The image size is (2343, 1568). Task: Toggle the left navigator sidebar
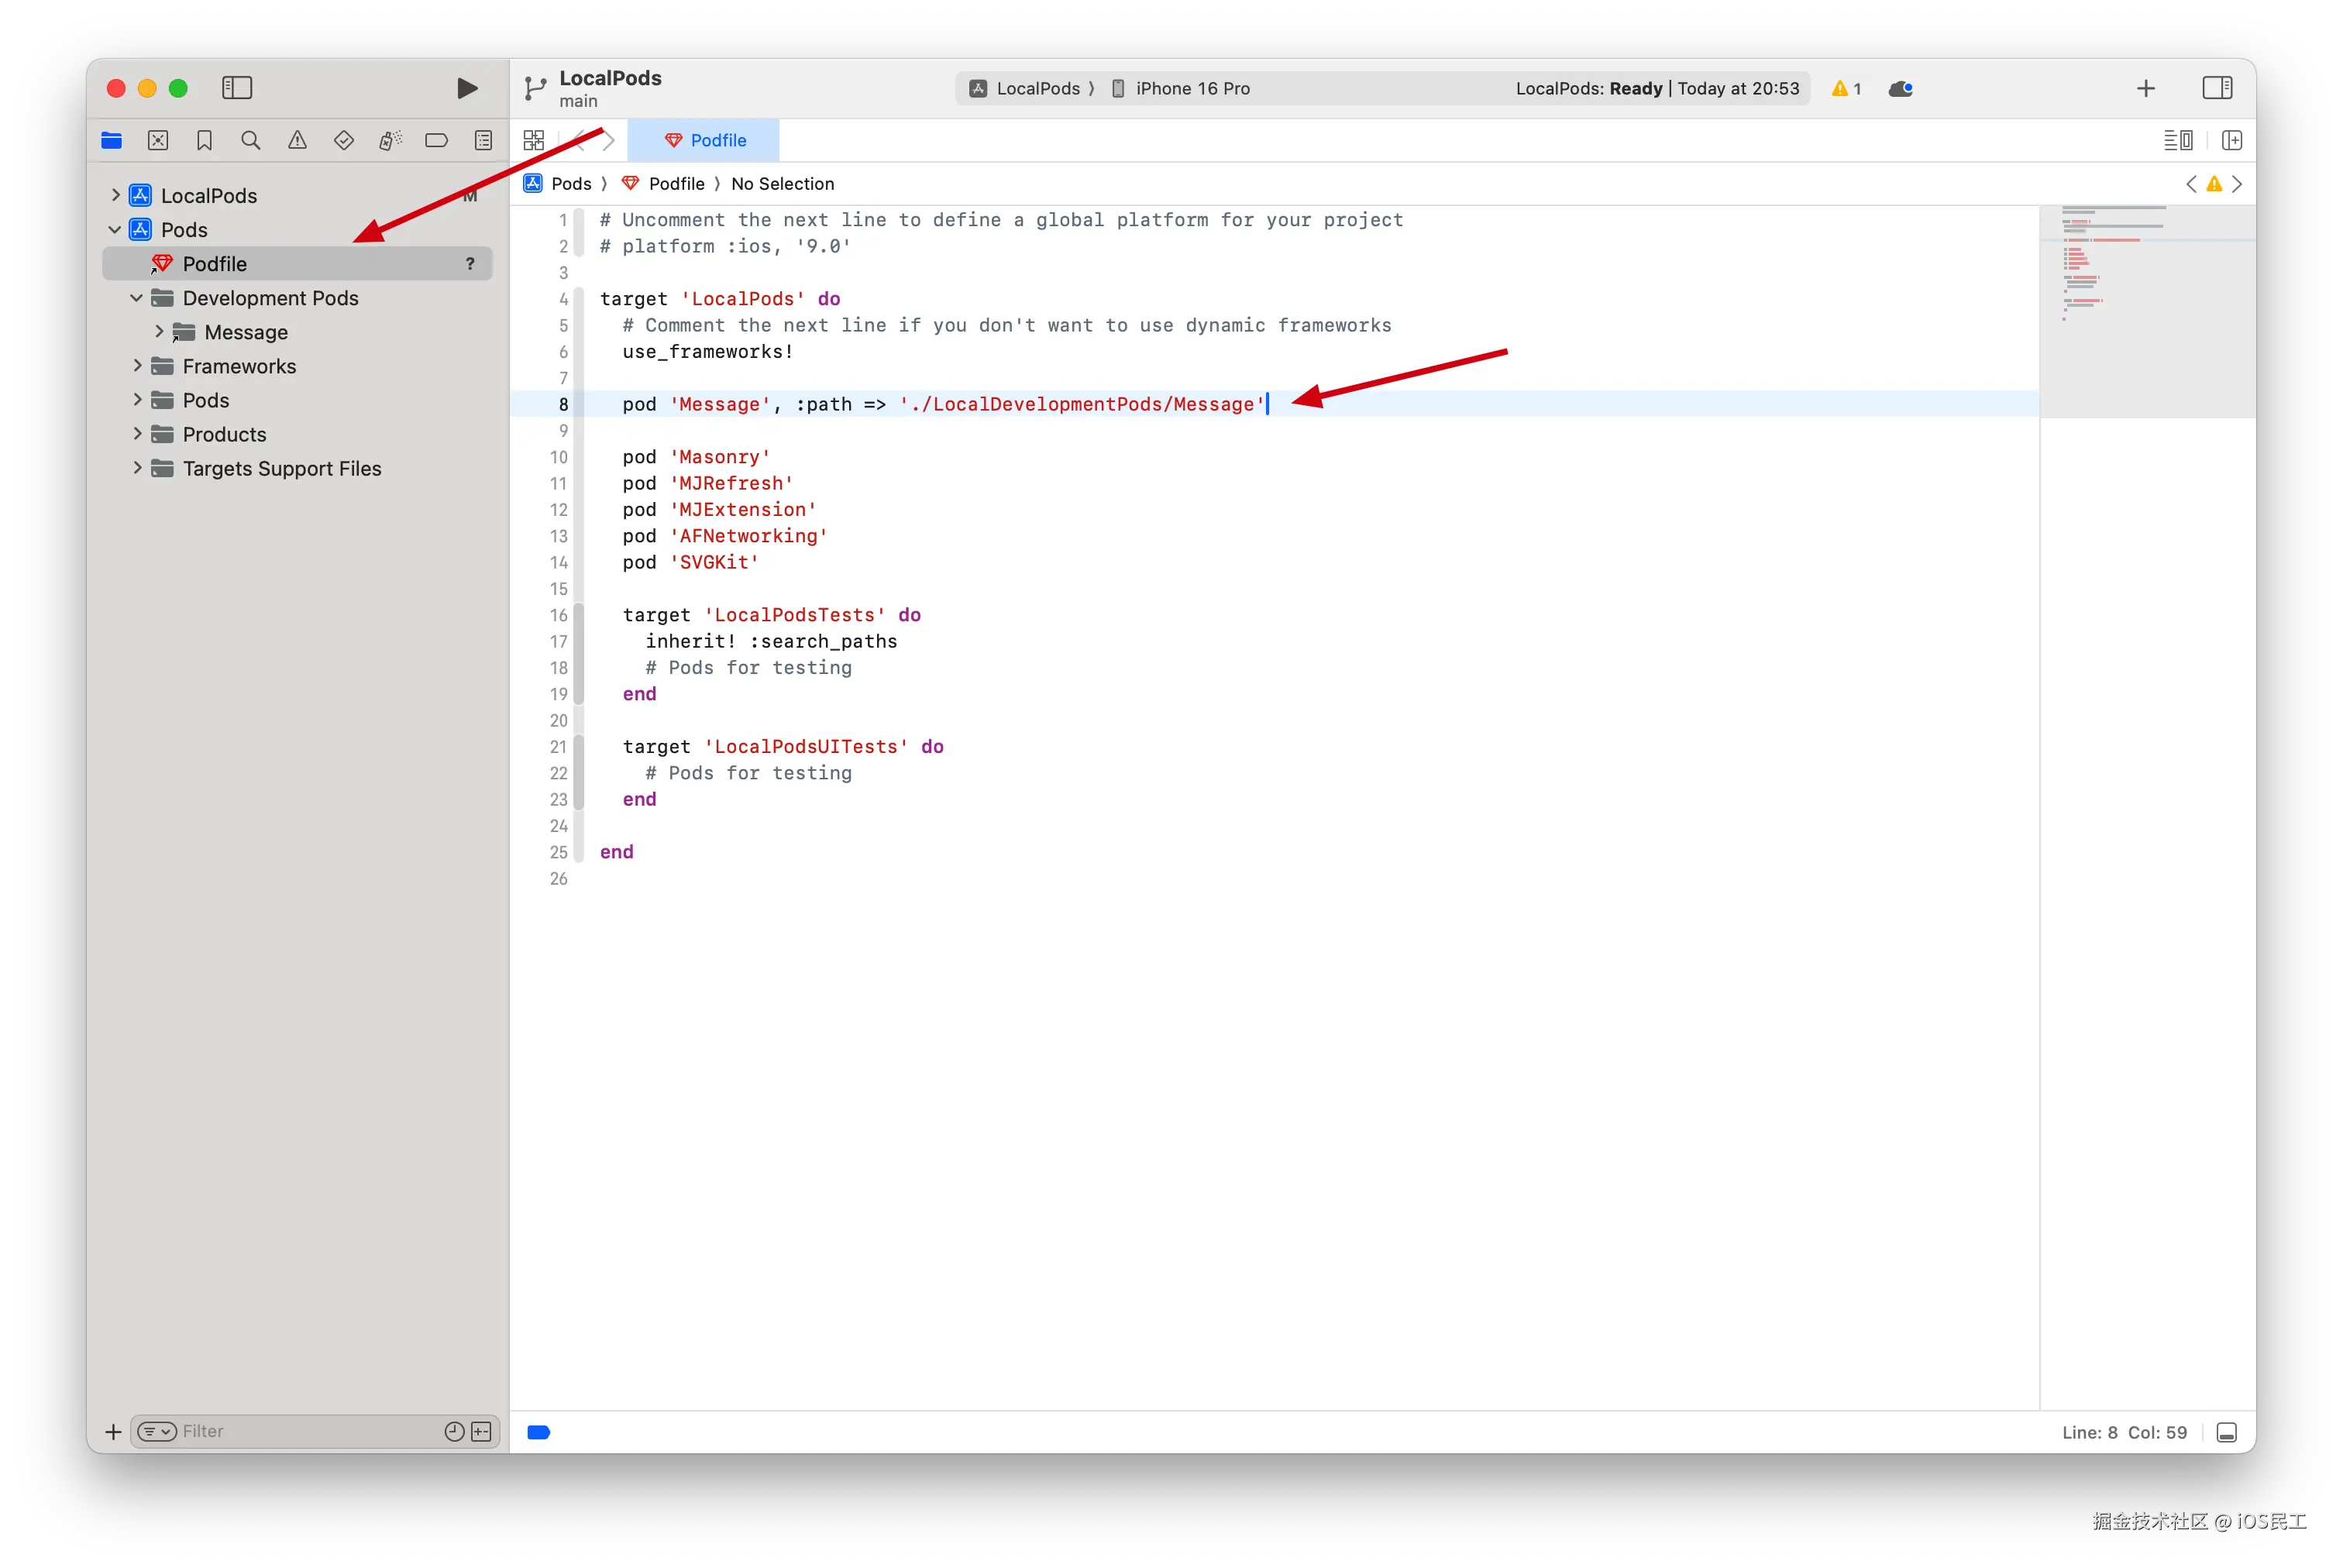pyautogui.click(x=237, y=88)
